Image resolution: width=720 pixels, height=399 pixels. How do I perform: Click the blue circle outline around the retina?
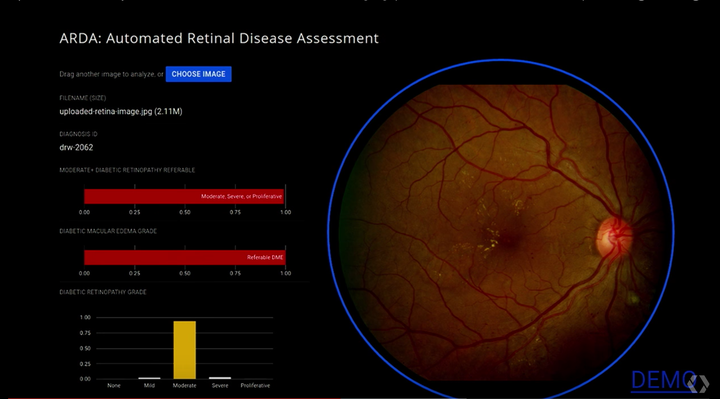pos(501,60)
